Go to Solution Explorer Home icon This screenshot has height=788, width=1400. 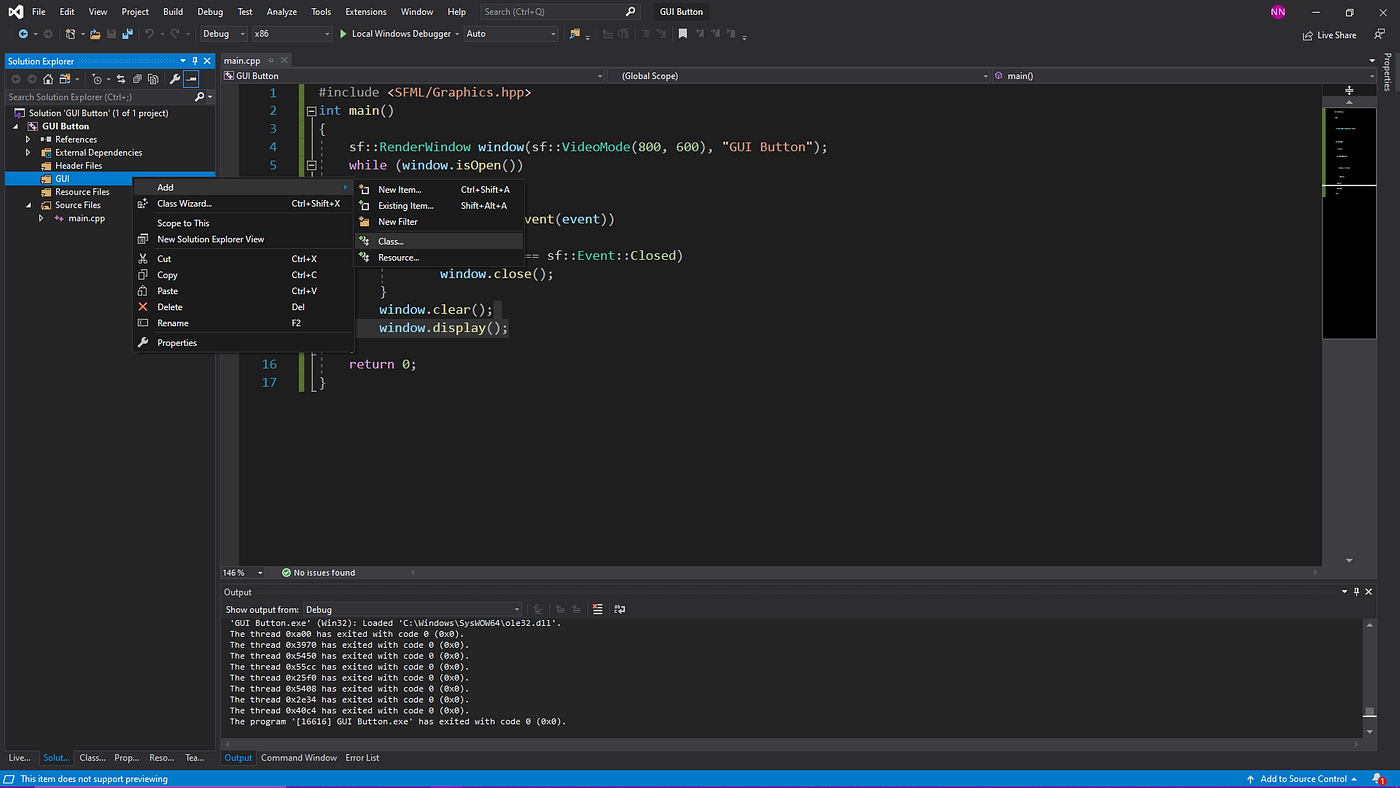48,79
